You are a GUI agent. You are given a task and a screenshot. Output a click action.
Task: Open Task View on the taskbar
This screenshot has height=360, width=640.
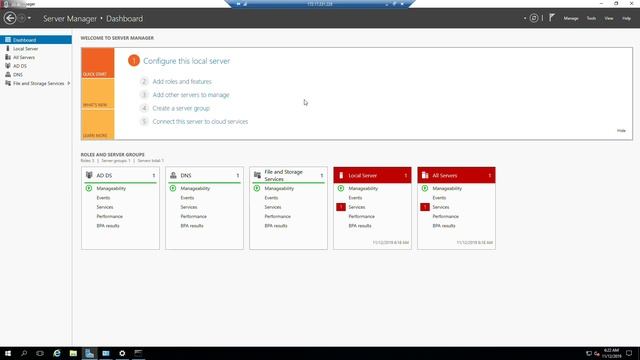click(x=40, y=353)
